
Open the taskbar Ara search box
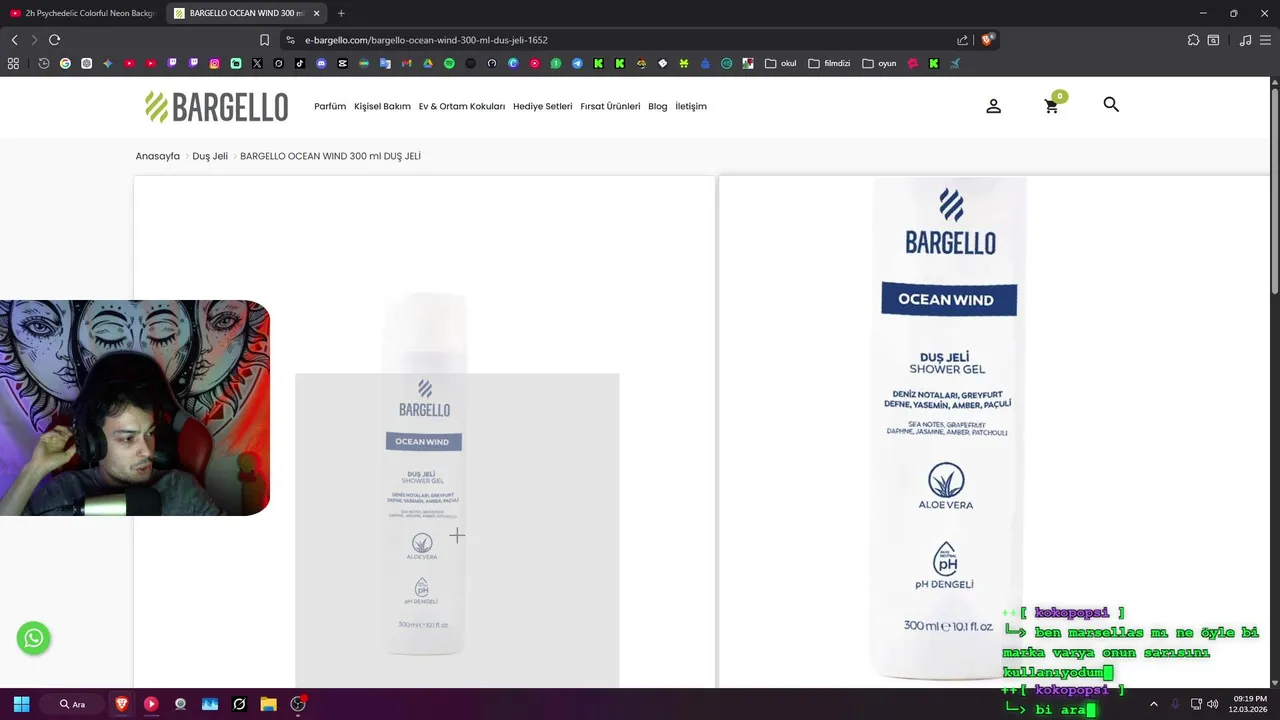point(73,704)
